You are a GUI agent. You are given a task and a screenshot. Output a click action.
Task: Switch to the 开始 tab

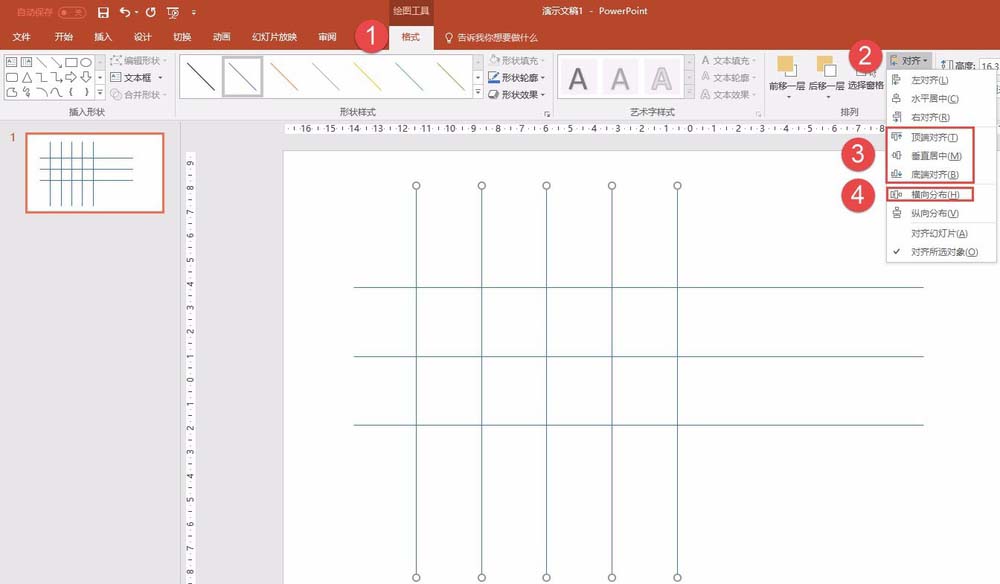pyautogui.click(x=63, y=37)
